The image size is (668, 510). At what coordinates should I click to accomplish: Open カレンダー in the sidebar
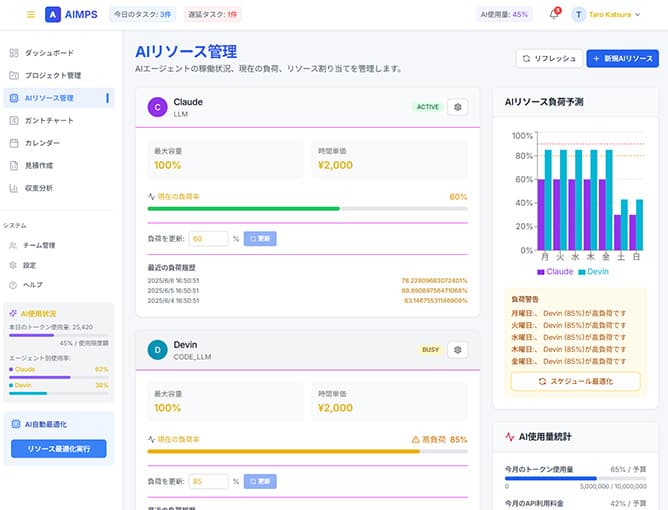click(x=59, y=143)
